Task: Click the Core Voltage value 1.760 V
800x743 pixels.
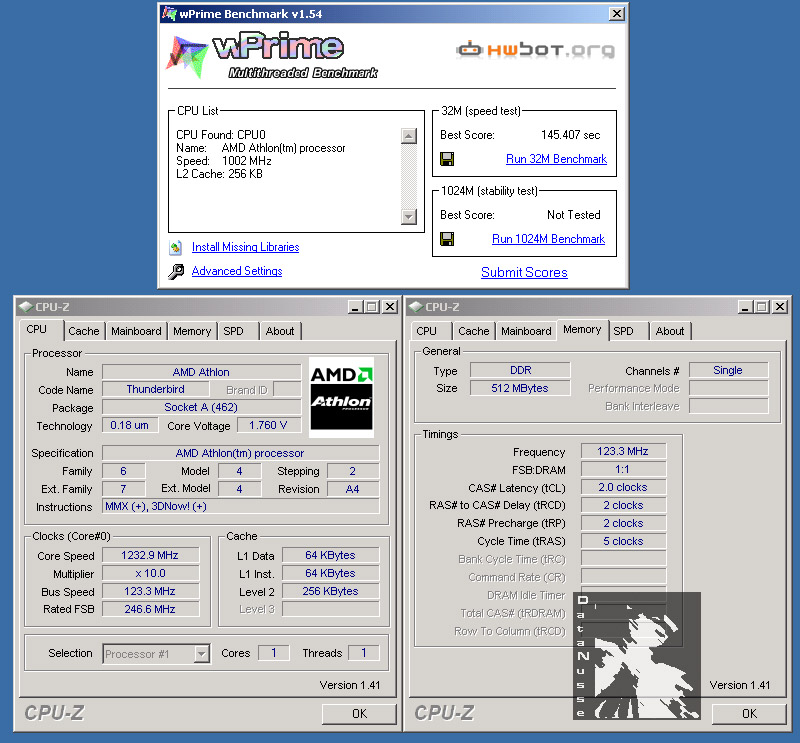Action: pyautogui.click(x=268, y=425)
